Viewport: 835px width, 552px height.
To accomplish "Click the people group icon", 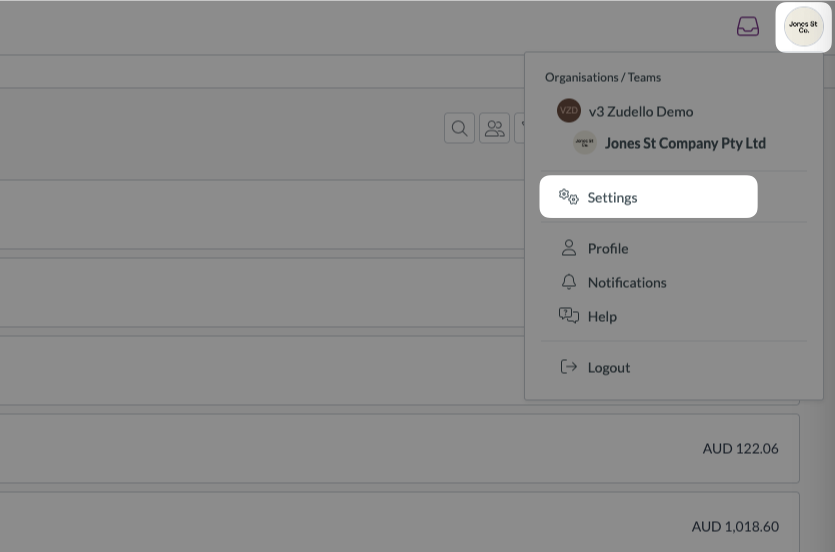I will coord(494,128).
